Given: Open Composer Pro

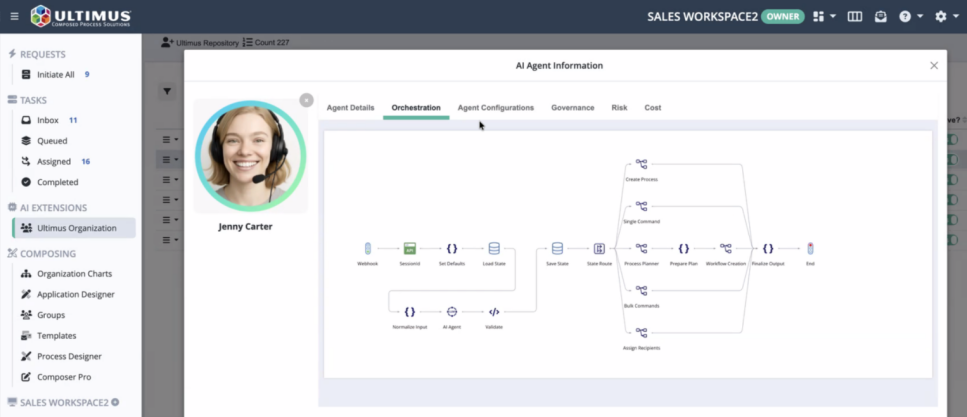Looking at the screenshot, I should [64, 377].
